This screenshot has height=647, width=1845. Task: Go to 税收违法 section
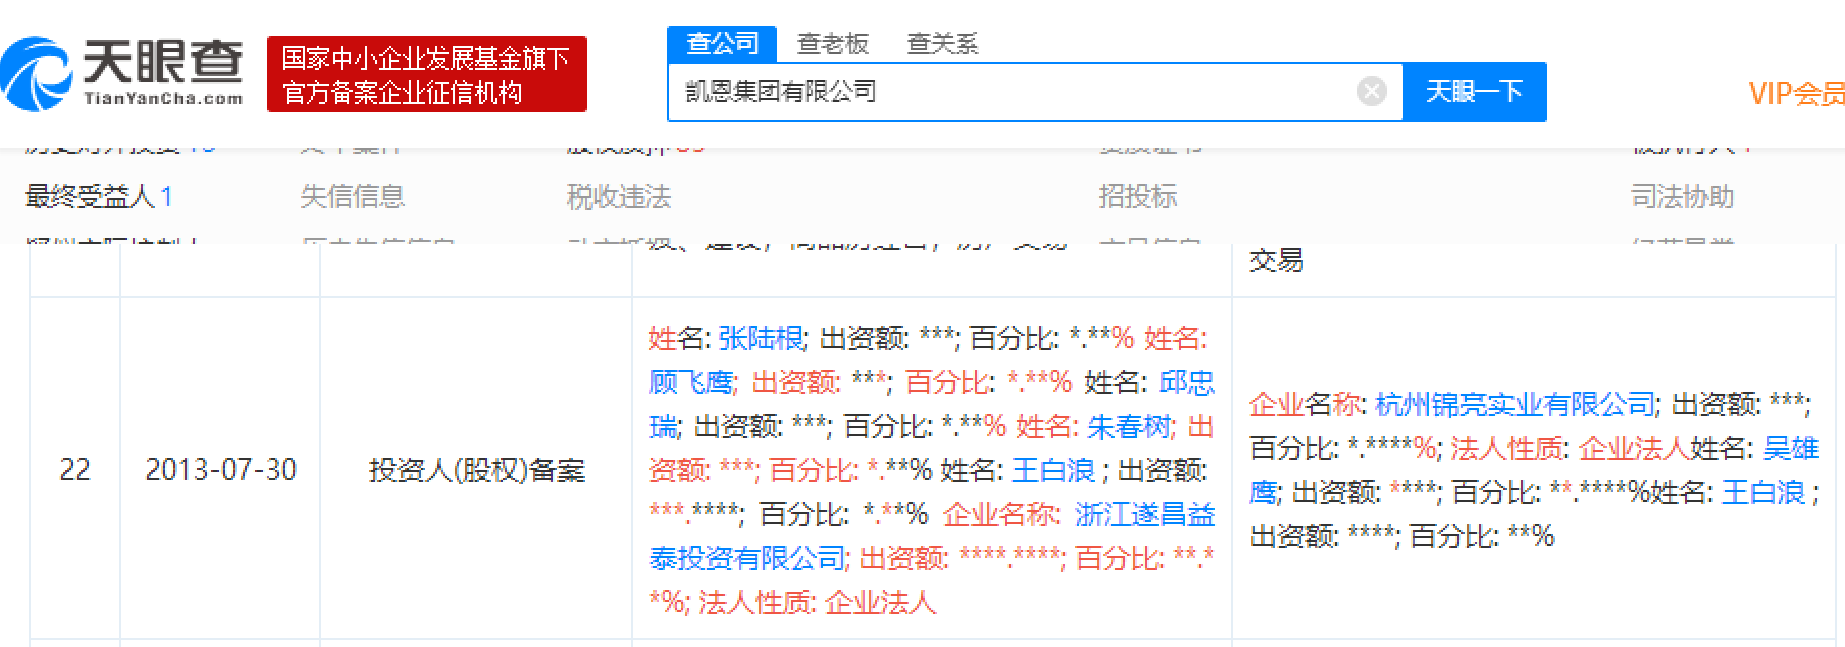point(619,197)
